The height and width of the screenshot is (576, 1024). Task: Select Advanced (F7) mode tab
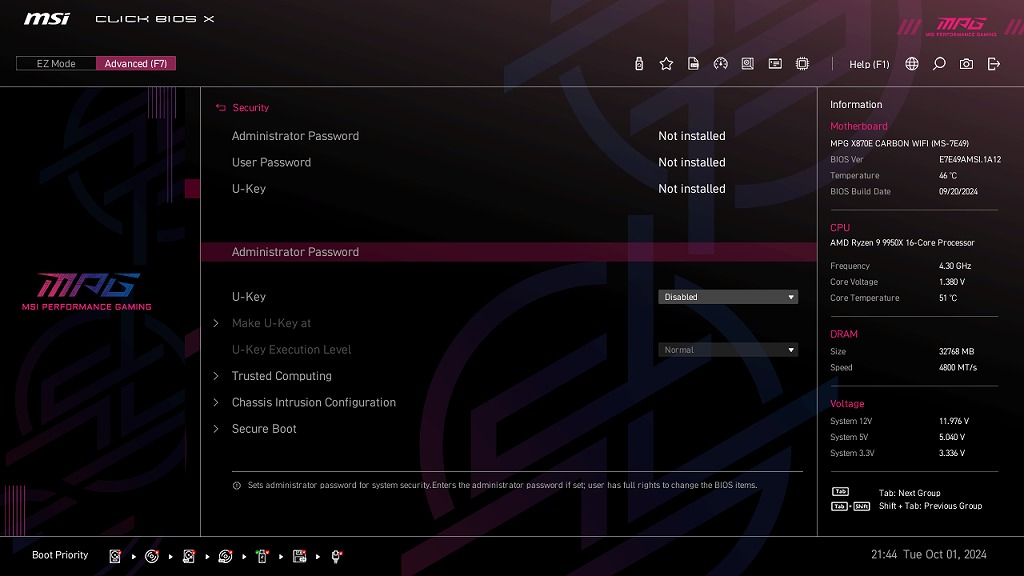pos(136,63)
